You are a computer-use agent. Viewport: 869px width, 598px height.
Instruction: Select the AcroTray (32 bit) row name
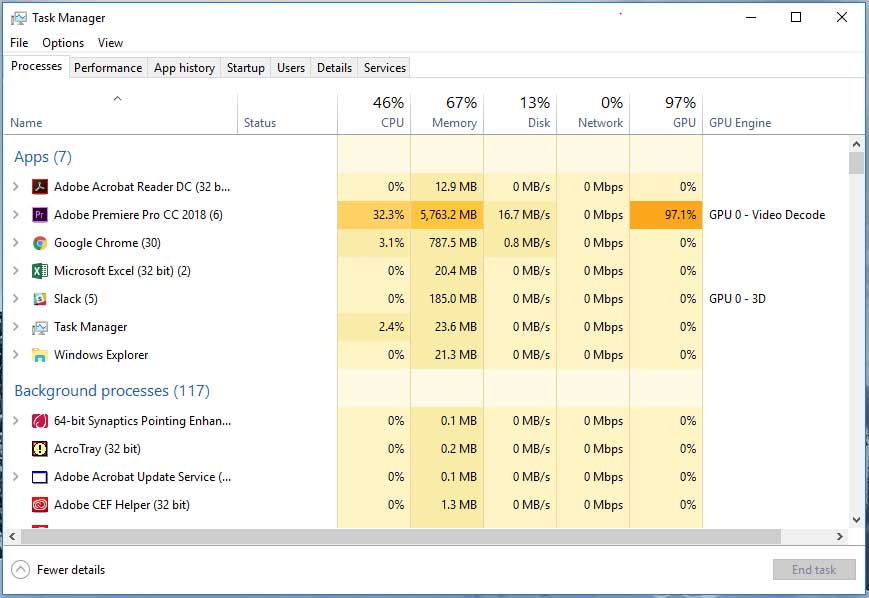(x=98, y=449)
